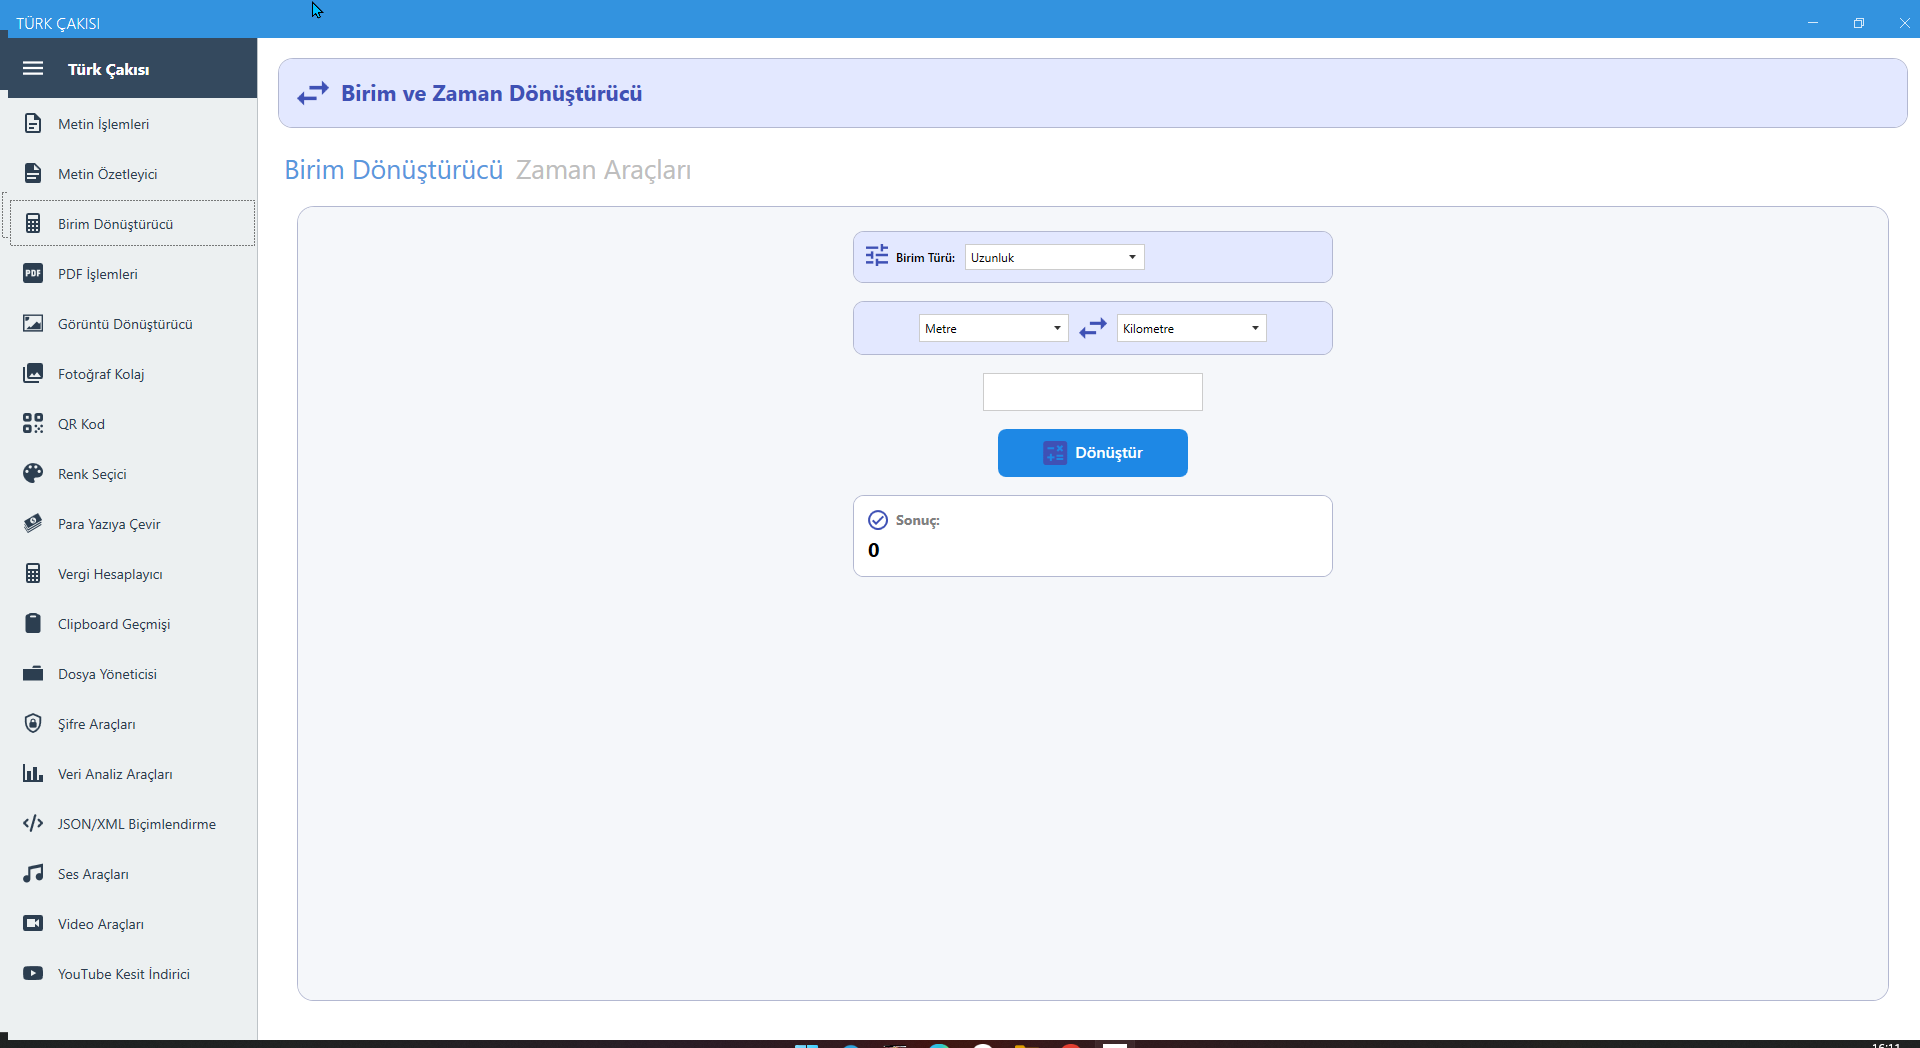
Task: Open QR Kod tool icon
Action: click(x=33, y=424)
